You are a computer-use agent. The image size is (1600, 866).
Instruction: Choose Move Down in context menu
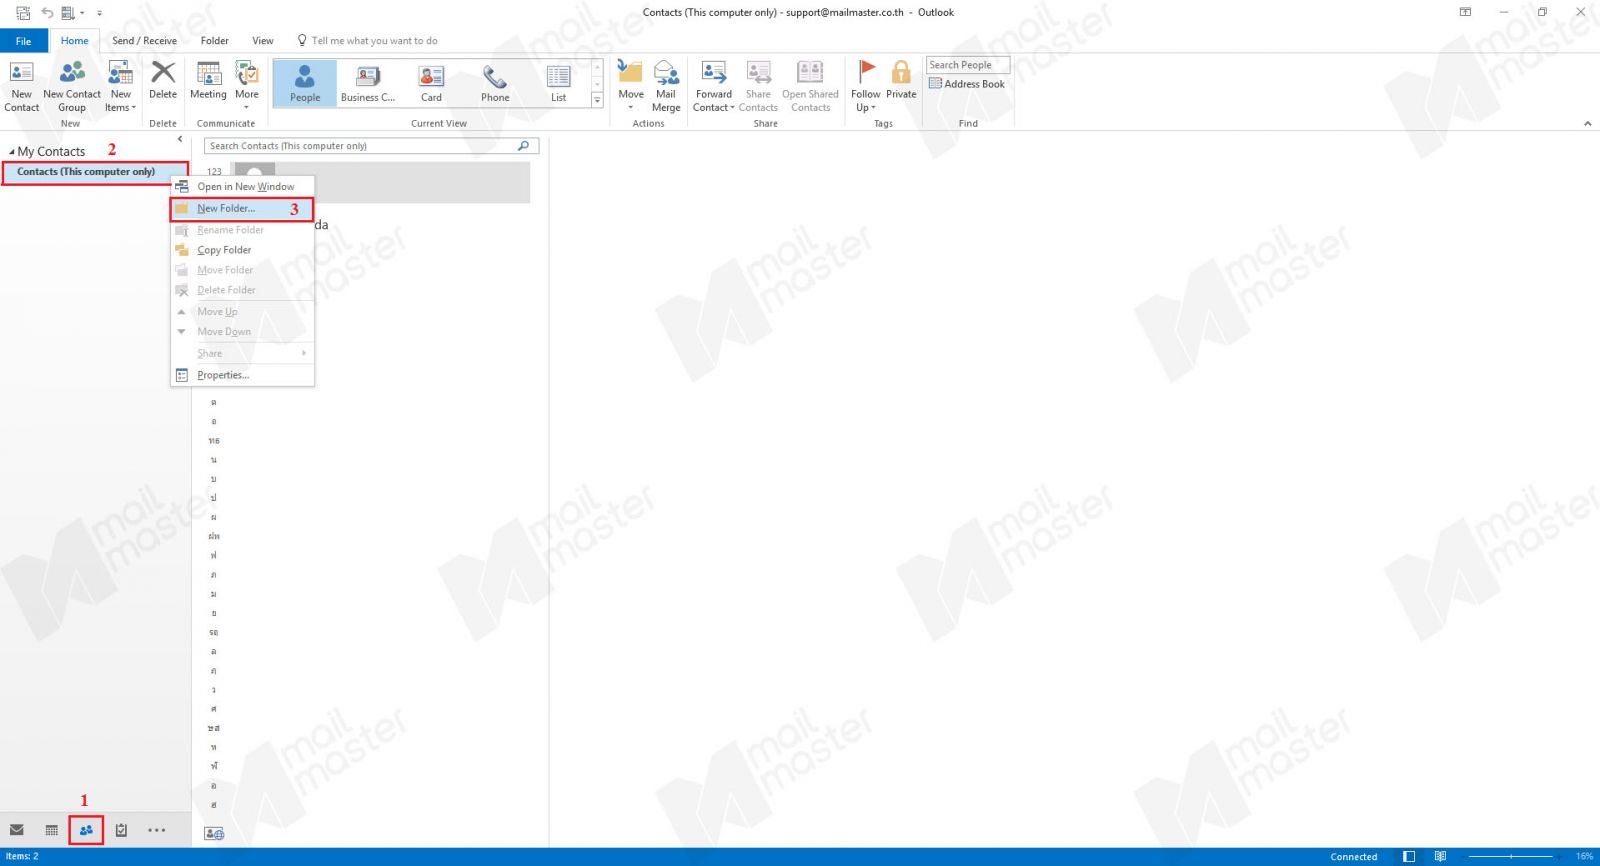243,332
